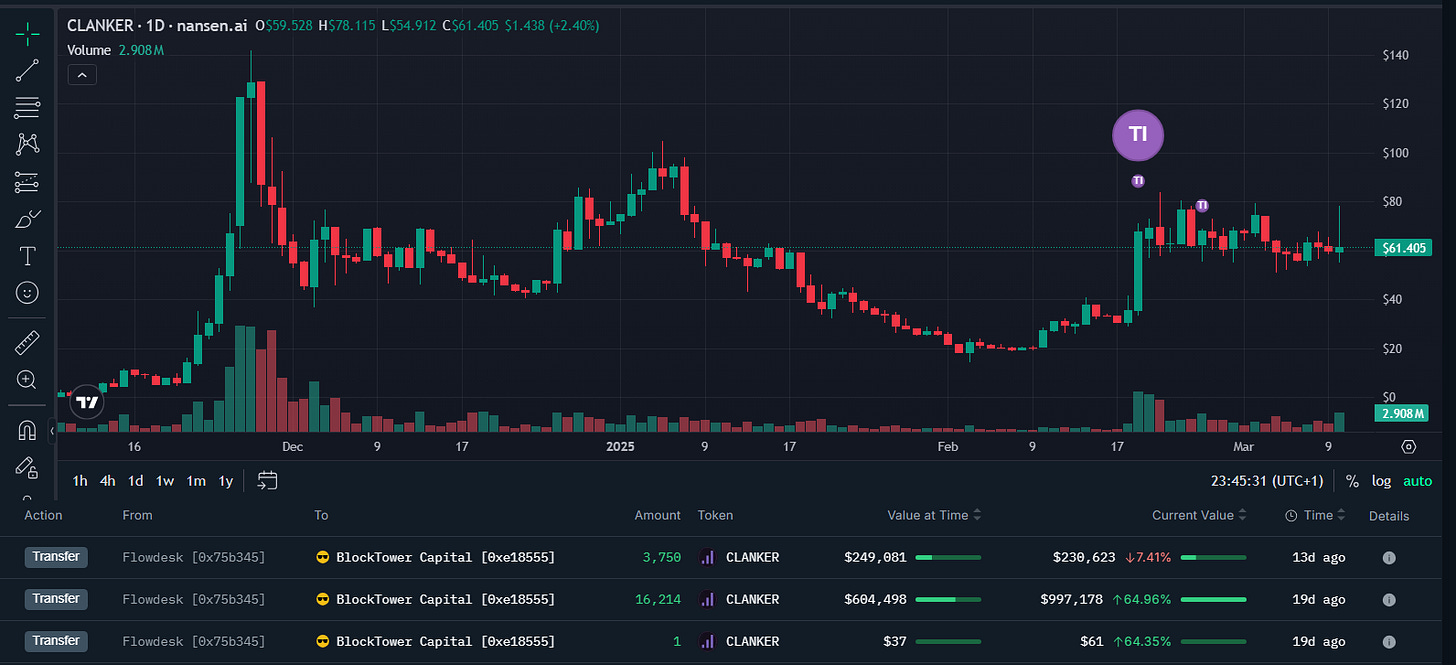Set range to 1m

[x=196, y=481]
